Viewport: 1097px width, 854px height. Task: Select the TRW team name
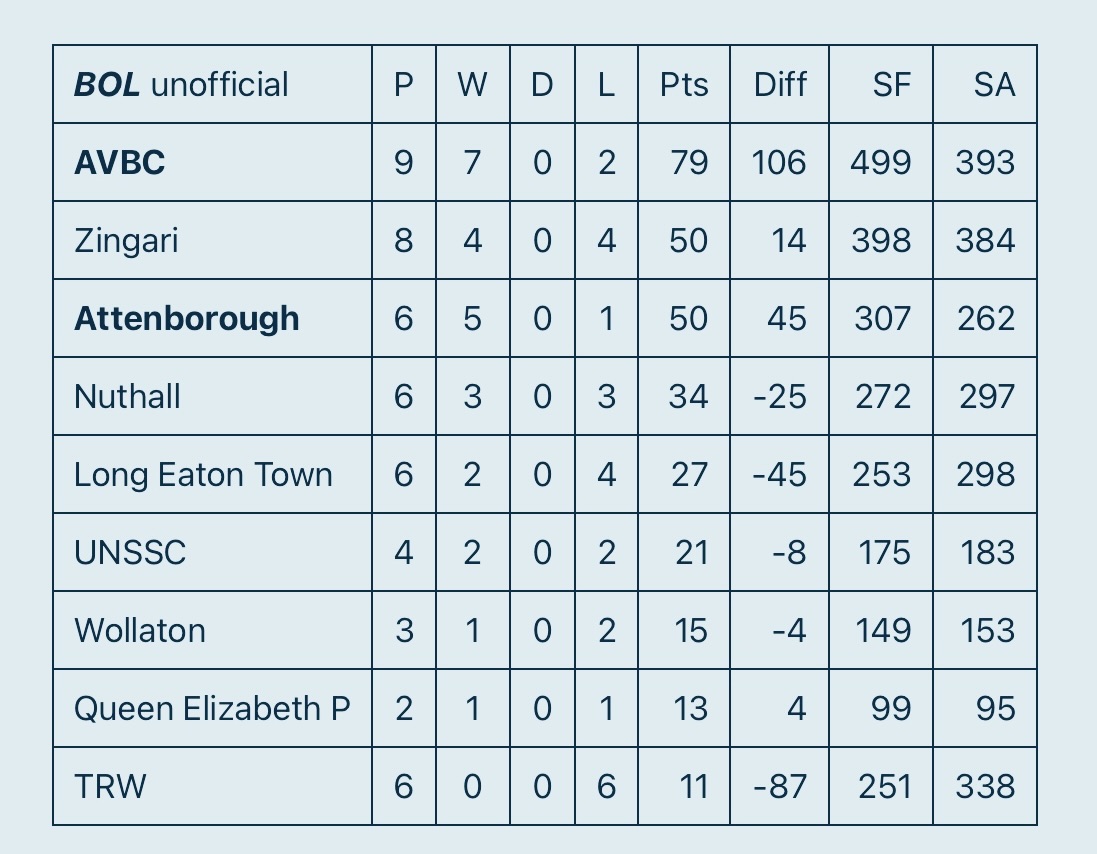[x=111, y=787]
